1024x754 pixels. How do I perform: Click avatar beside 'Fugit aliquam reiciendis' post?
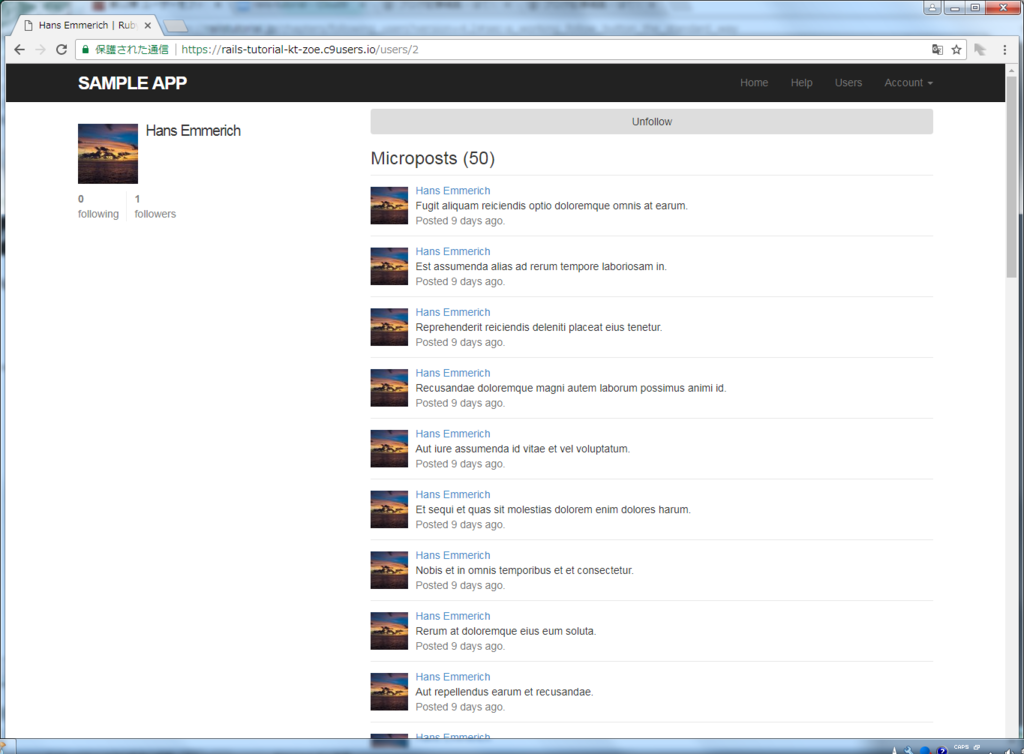[389, 206]
